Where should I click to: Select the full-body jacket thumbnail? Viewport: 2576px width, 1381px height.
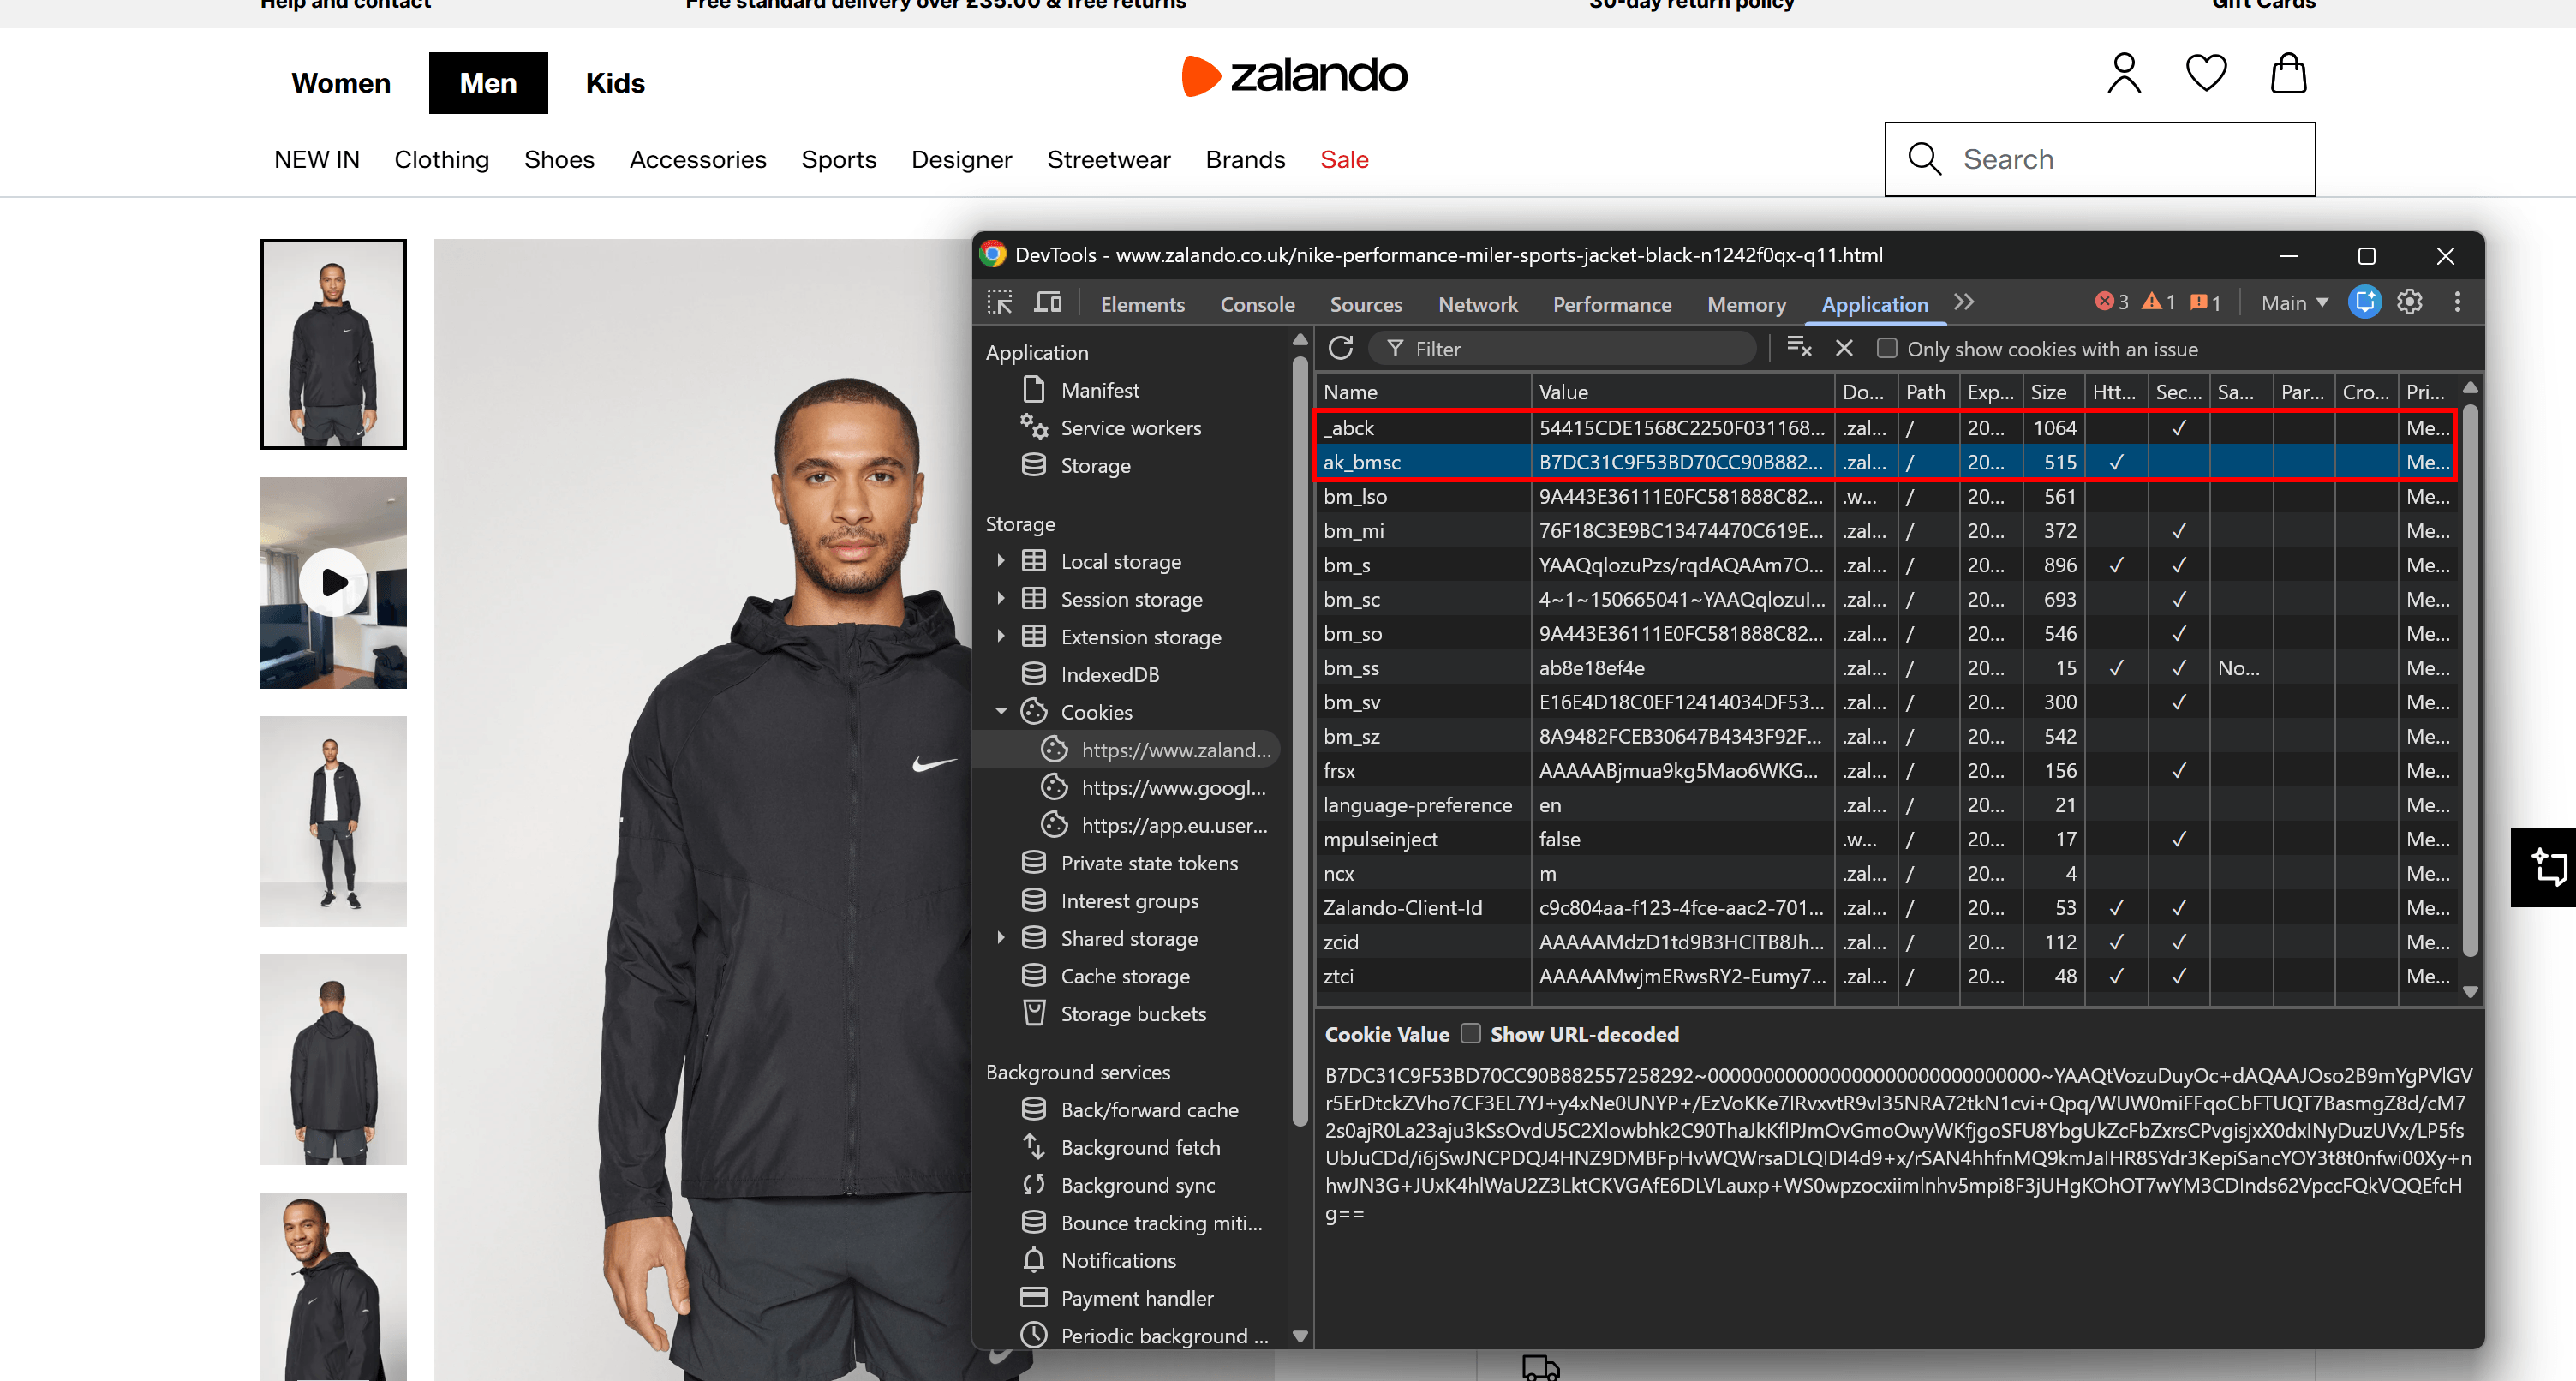tap(333, 821)
